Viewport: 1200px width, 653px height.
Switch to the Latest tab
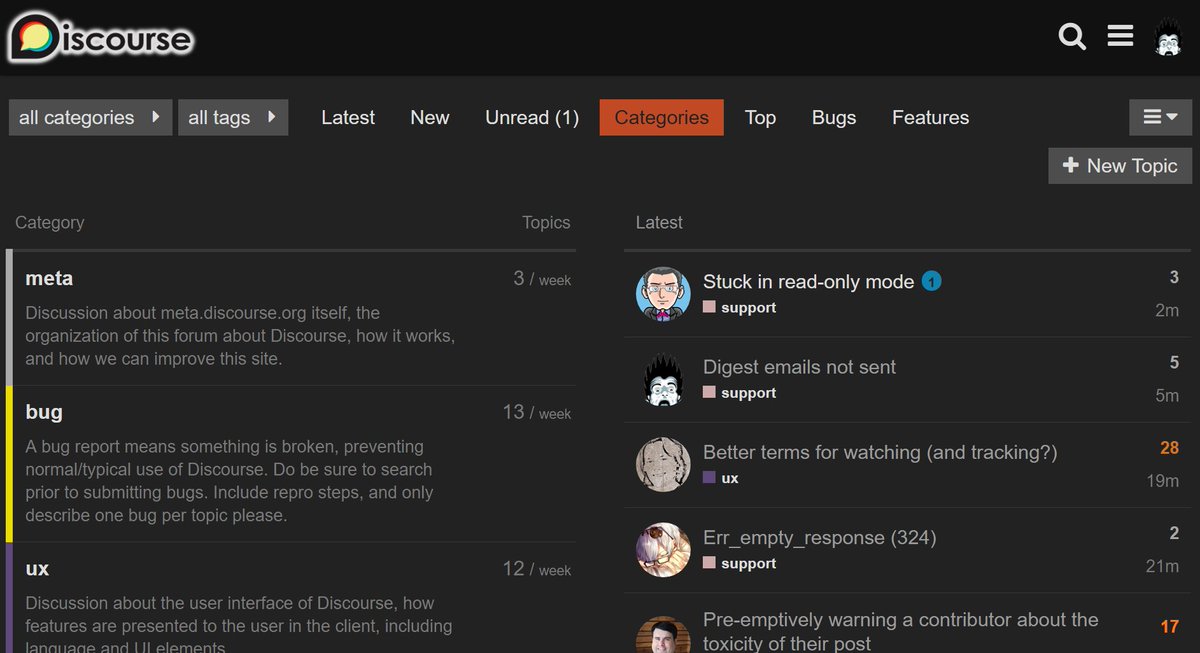348,117
